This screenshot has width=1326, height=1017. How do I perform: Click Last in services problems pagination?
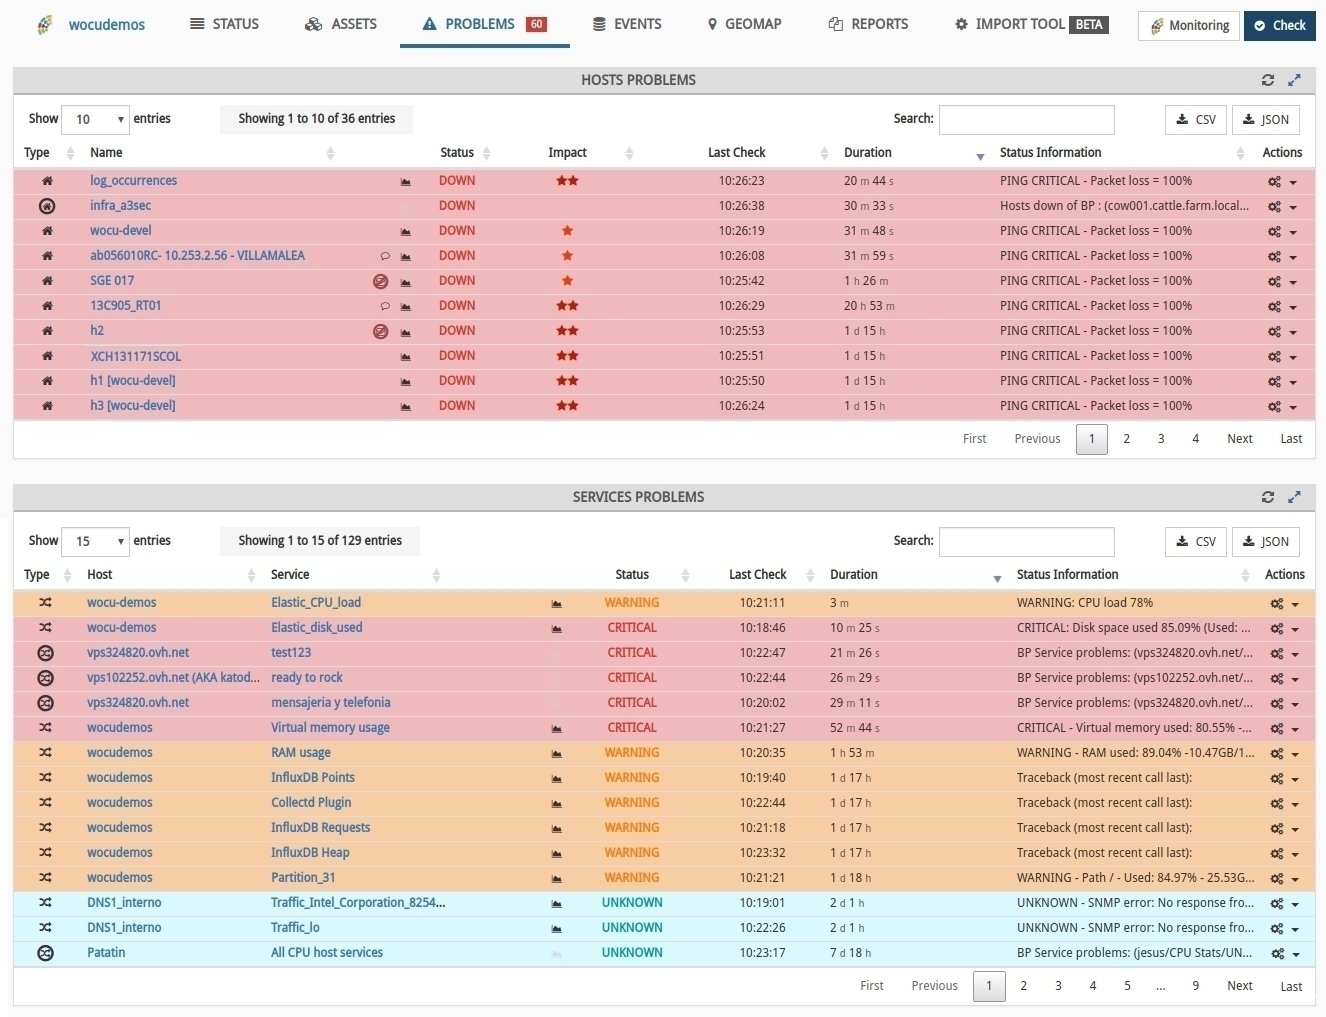pyautogui.click(x=1292, y=986)
